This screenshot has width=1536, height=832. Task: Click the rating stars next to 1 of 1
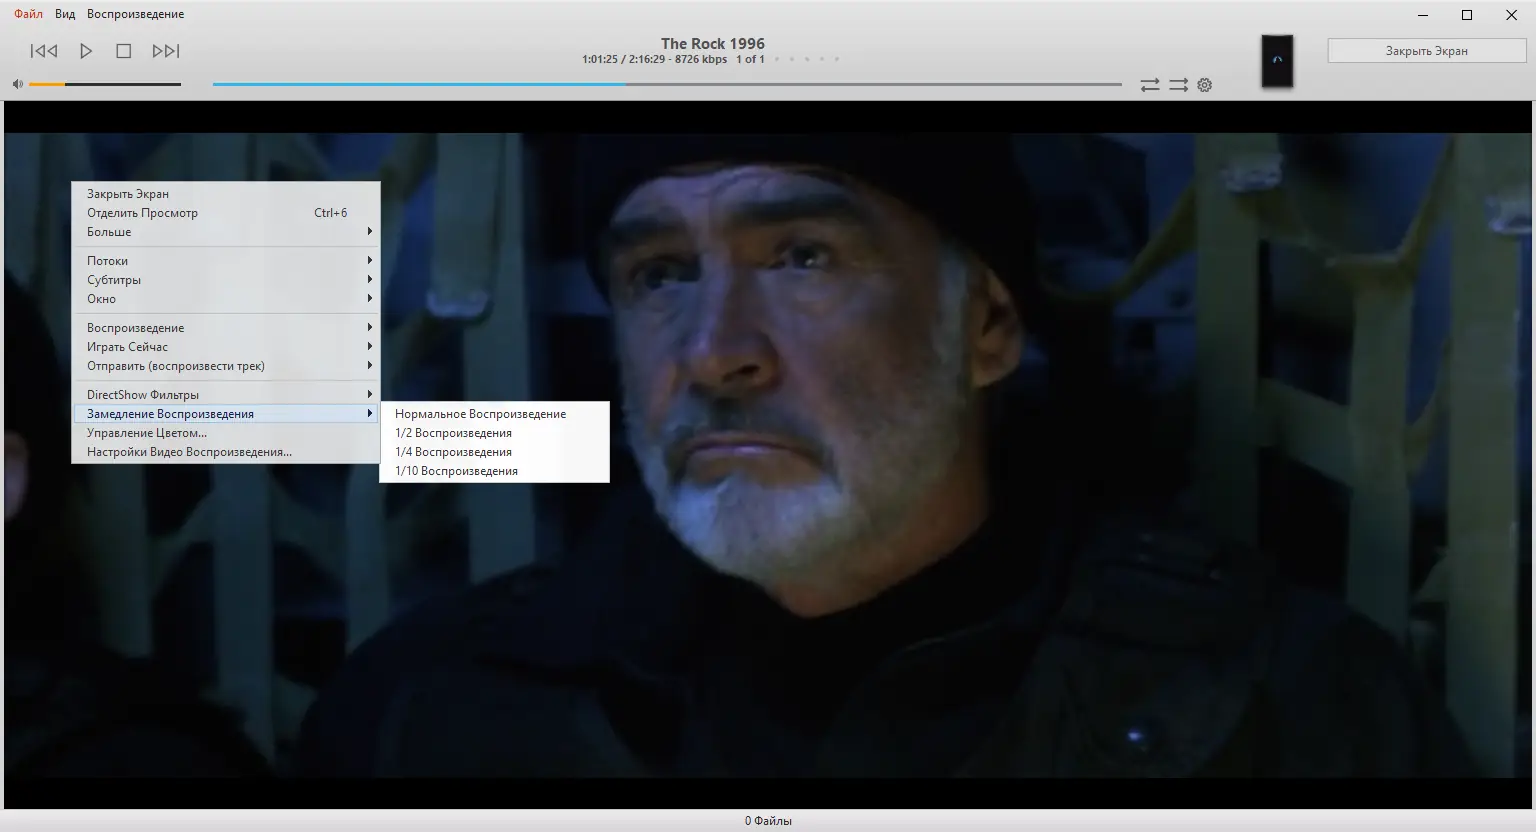[807, 59]
